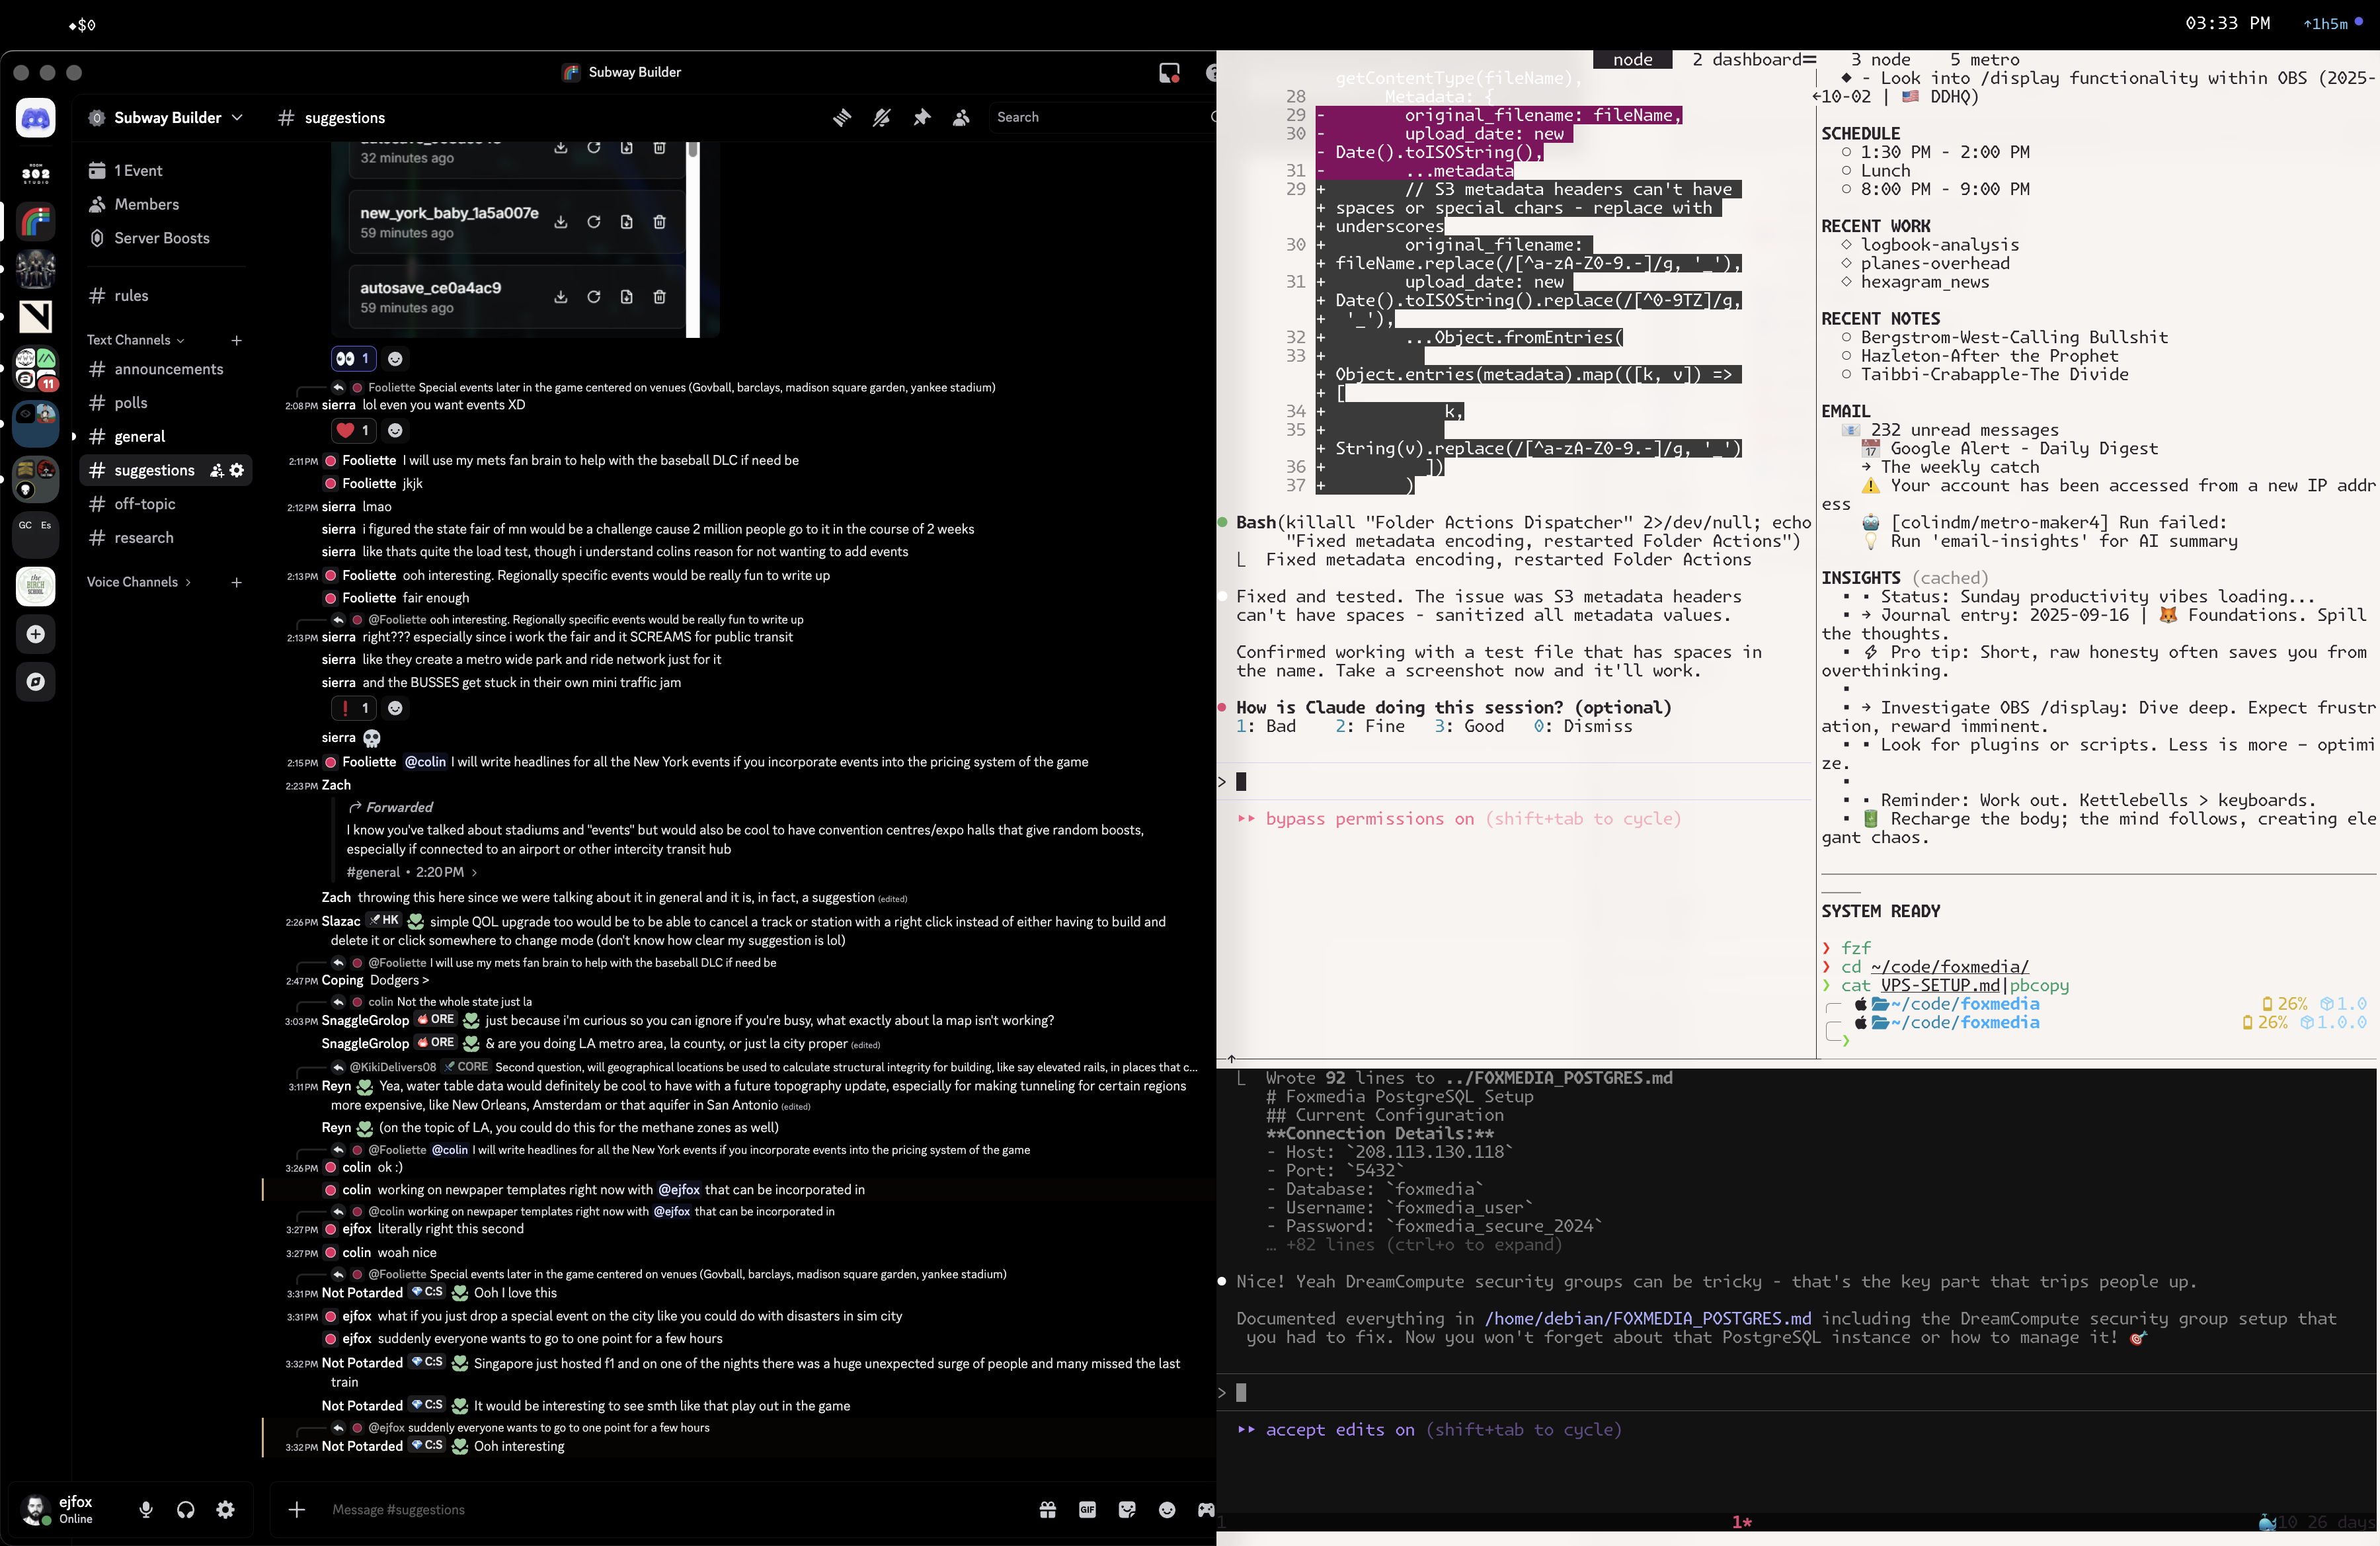Open user settings with the gear icon
Viewport: 2380px width, 1546px height.
point(225,1510)
